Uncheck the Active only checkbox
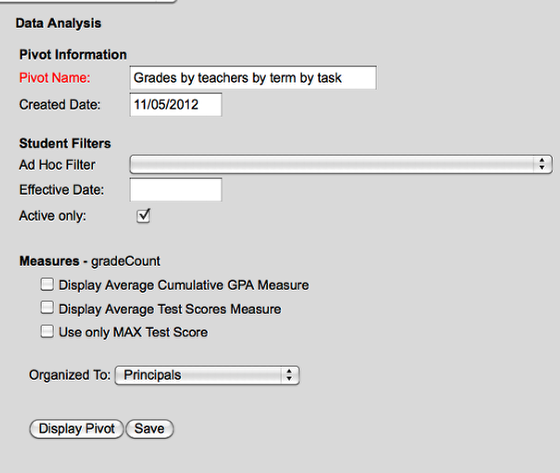The image size is (560, 473). (x=143, y=216)
